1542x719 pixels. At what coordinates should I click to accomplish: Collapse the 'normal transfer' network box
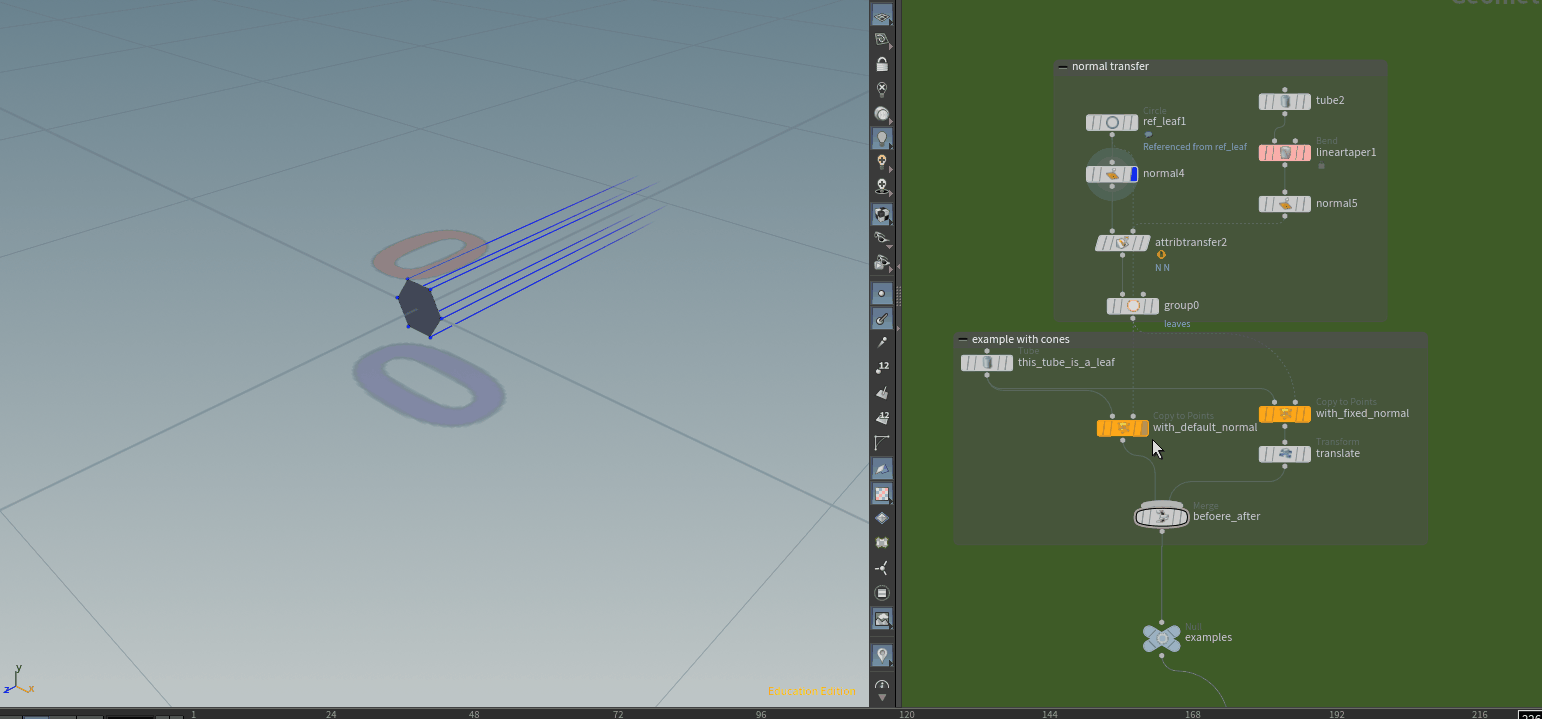tap(1062, 67)
